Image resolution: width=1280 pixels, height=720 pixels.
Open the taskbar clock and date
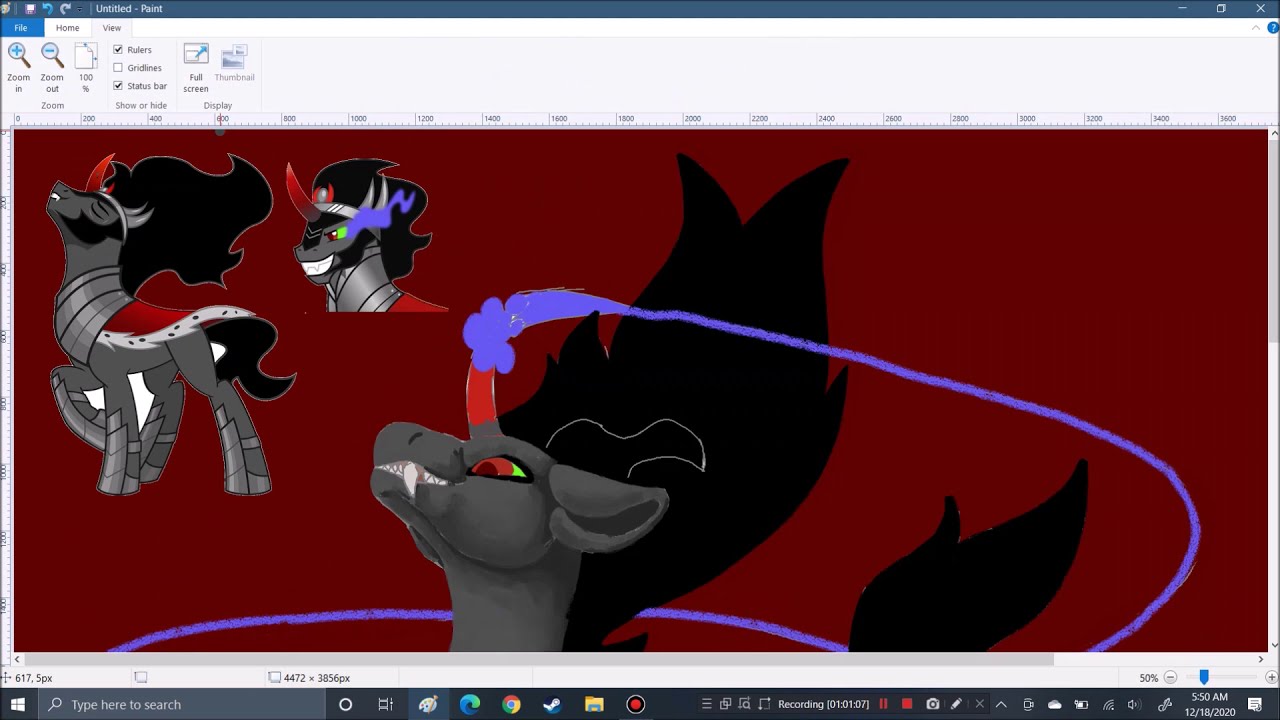click(x=1210, y=704)
